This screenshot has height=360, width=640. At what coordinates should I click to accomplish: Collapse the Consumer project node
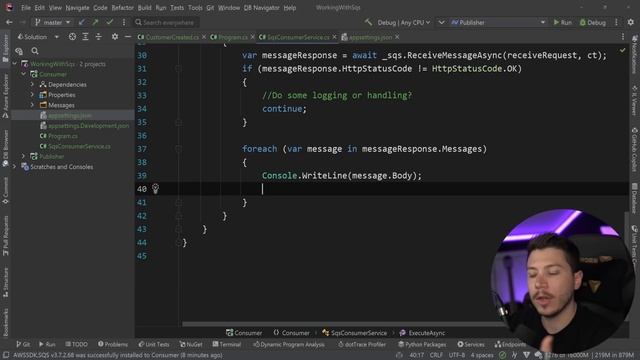coord(24,74)
